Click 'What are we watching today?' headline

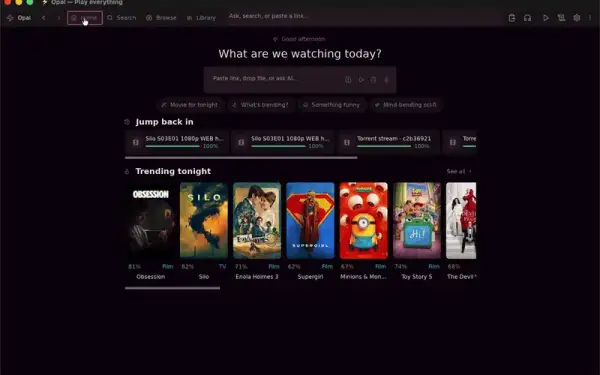[x=300, y=54]
